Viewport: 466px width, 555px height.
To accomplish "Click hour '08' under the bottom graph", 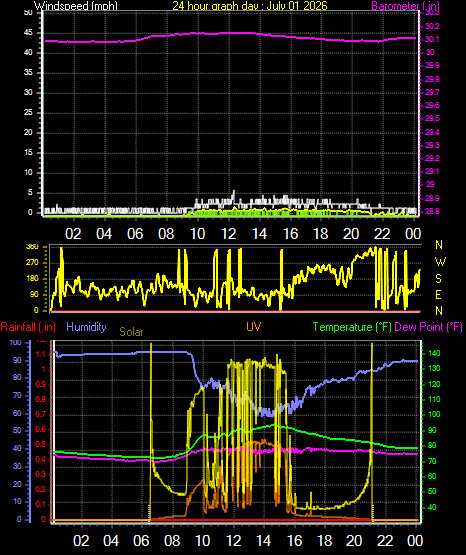I will [172, 540].
